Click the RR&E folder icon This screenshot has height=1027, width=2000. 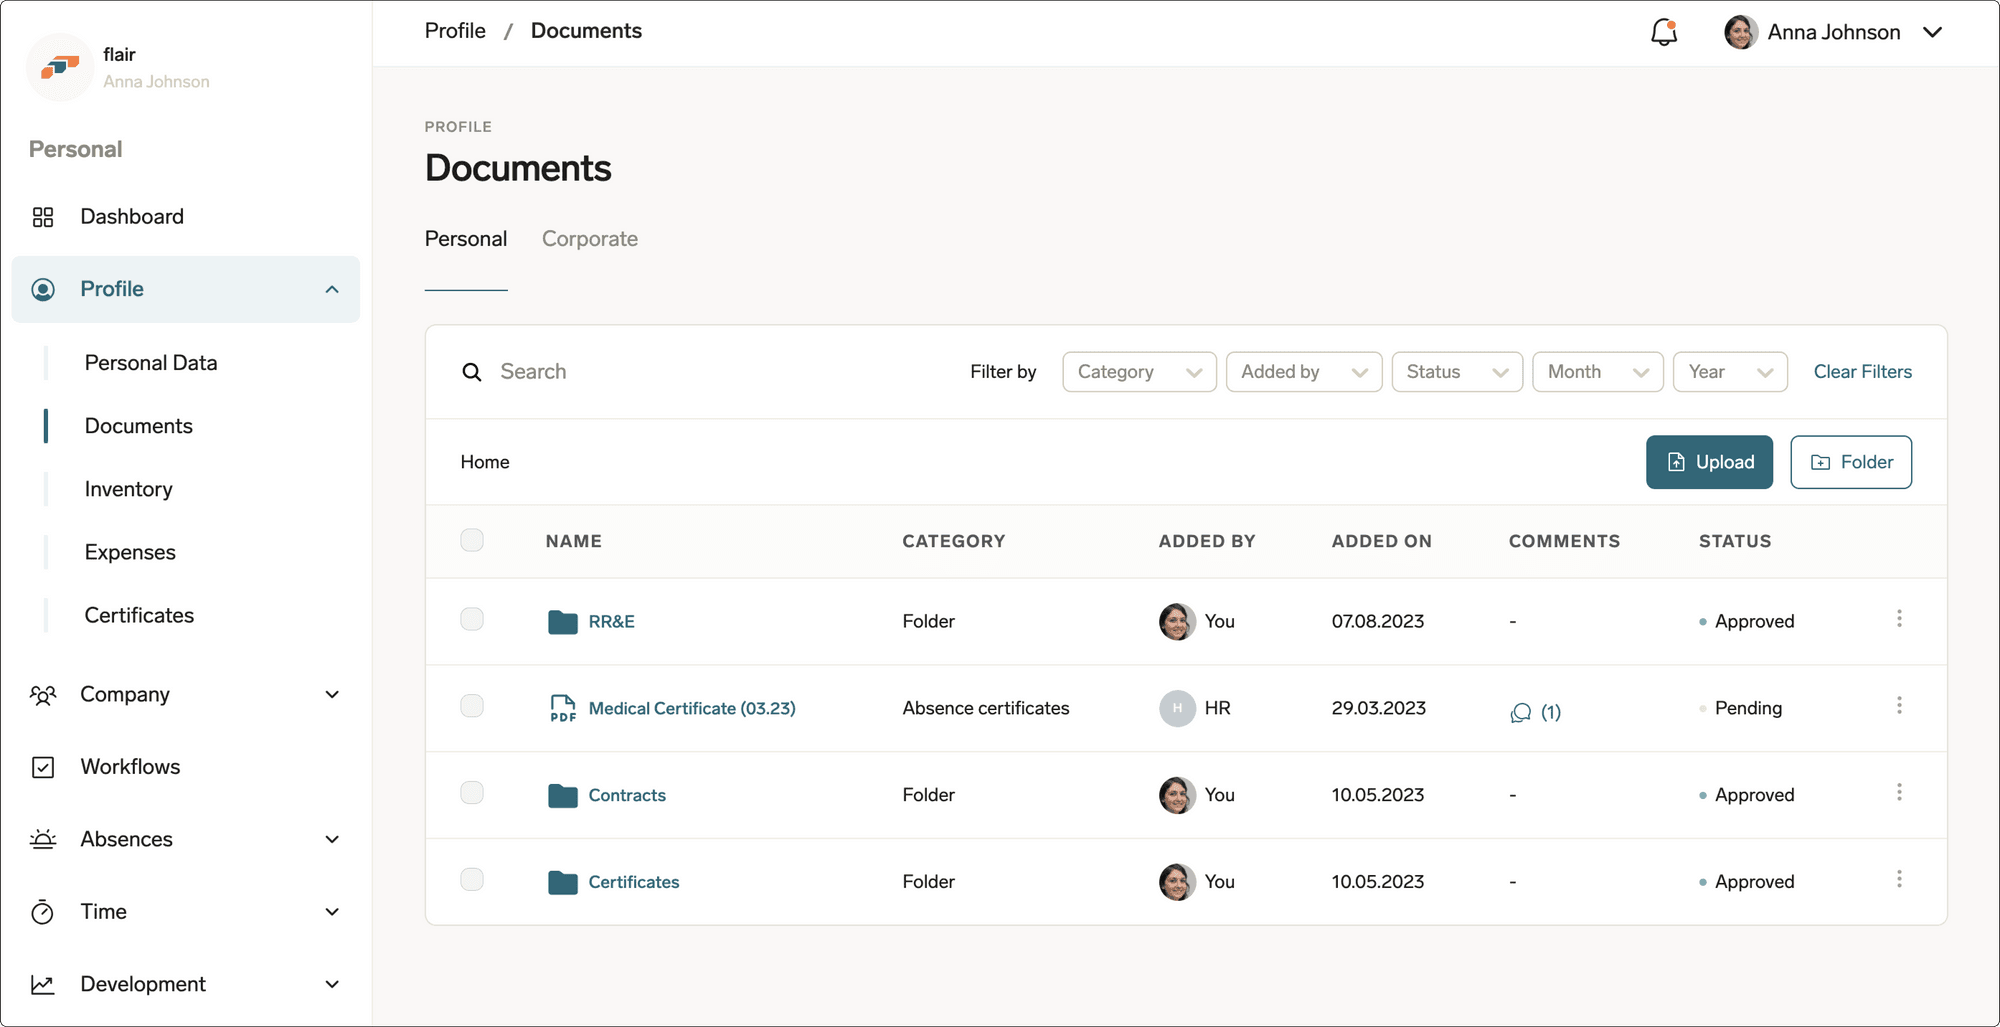(563, 621)
